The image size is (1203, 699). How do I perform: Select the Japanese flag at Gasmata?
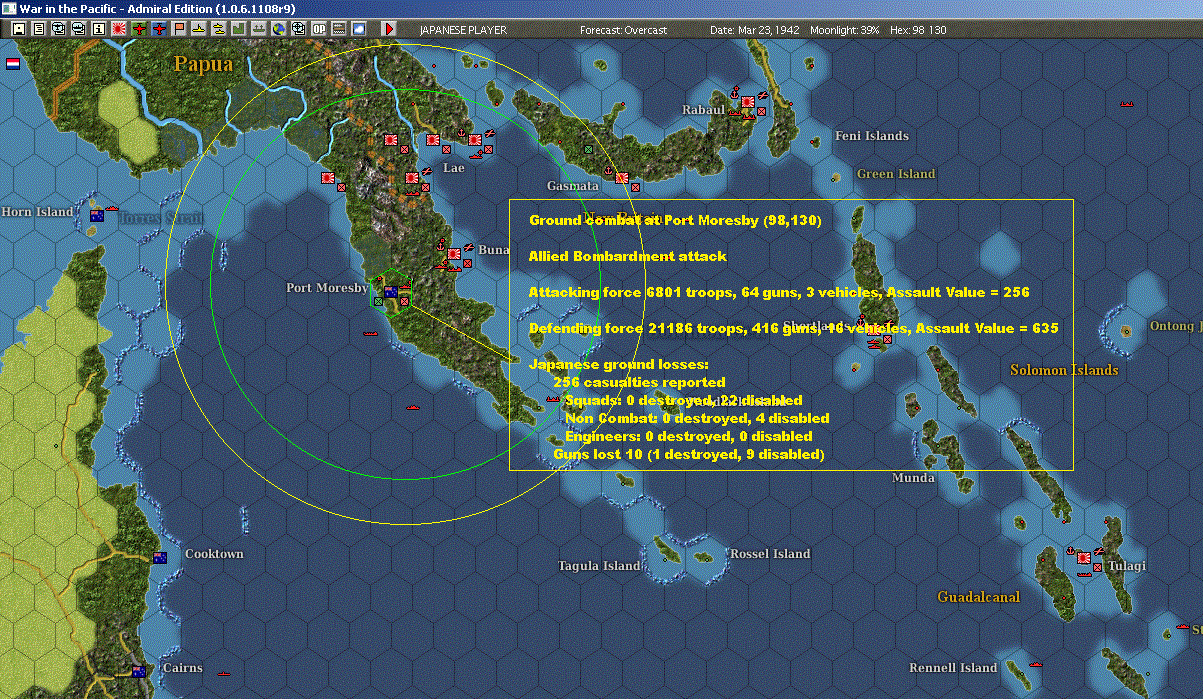pos(621,178)
